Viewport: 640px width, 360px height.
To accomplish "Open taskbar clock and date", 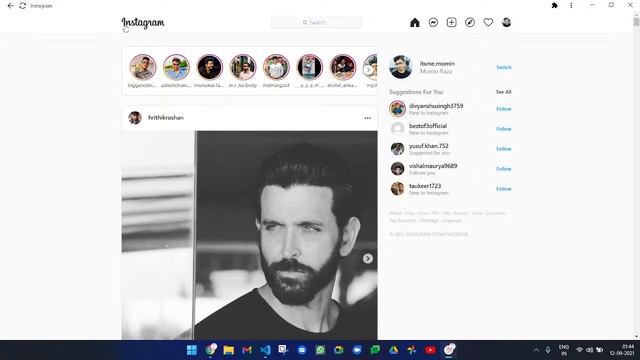I will tap(622, 350).
